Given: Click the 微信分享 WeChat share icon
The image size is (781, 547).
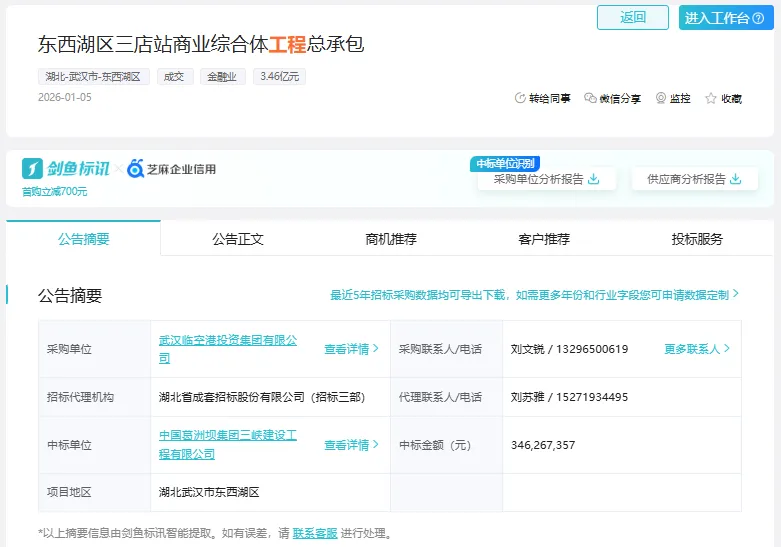Looking at the screenshot, I should click(590, 98).
